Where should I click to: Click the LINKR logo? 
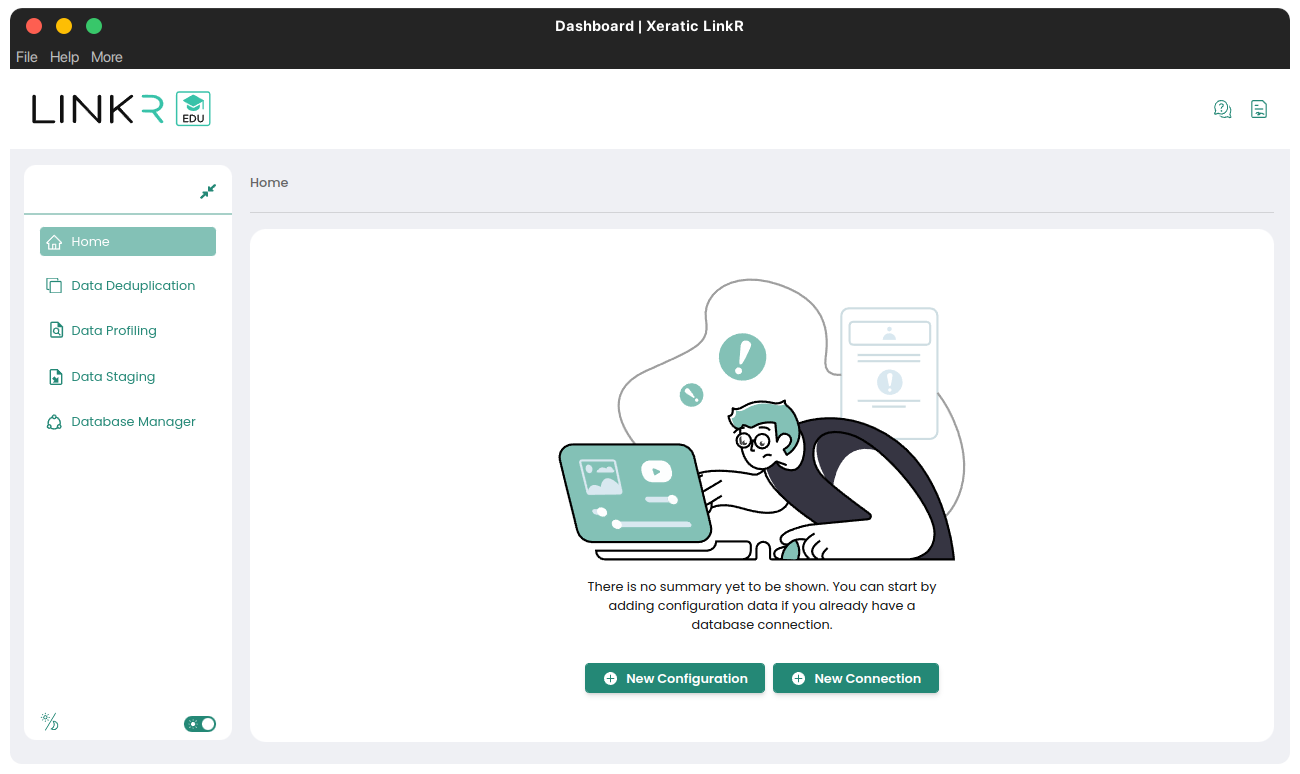pyautogui.click(x=97, y=109)
